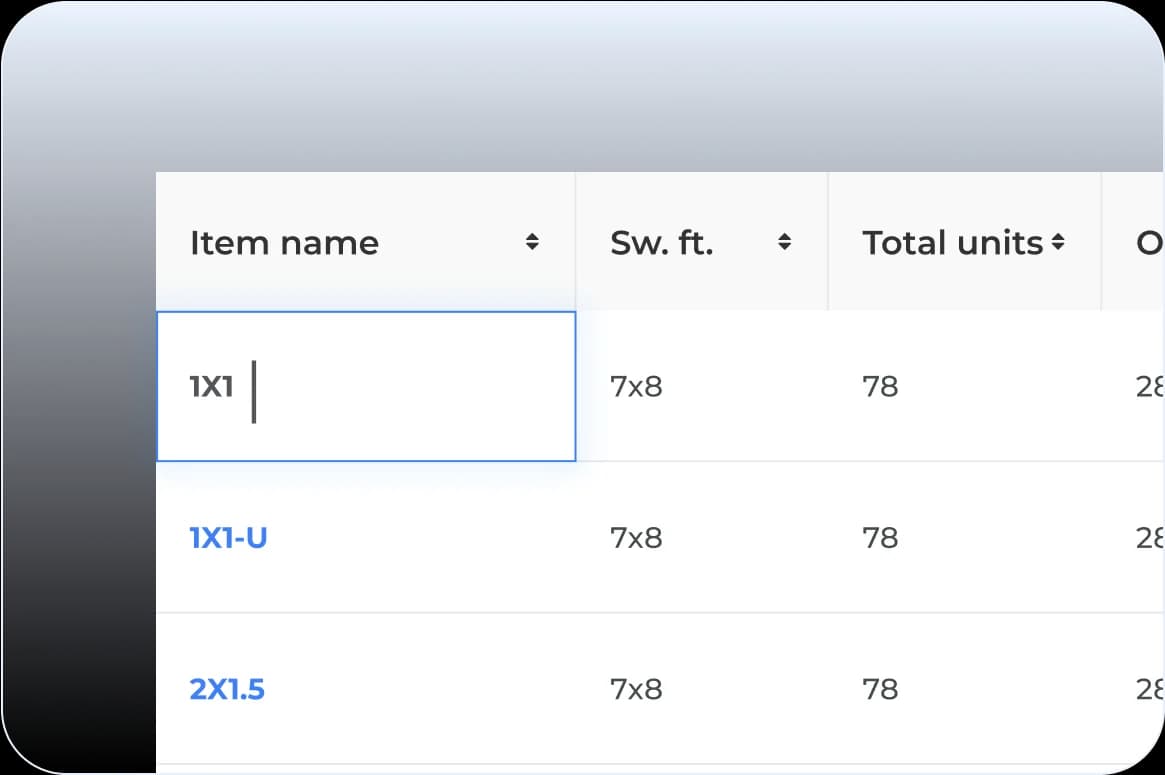The height and width of the screenshot is (775, 1165).
Task: Open the 1X1-U item link
Action: pos(228,538)
